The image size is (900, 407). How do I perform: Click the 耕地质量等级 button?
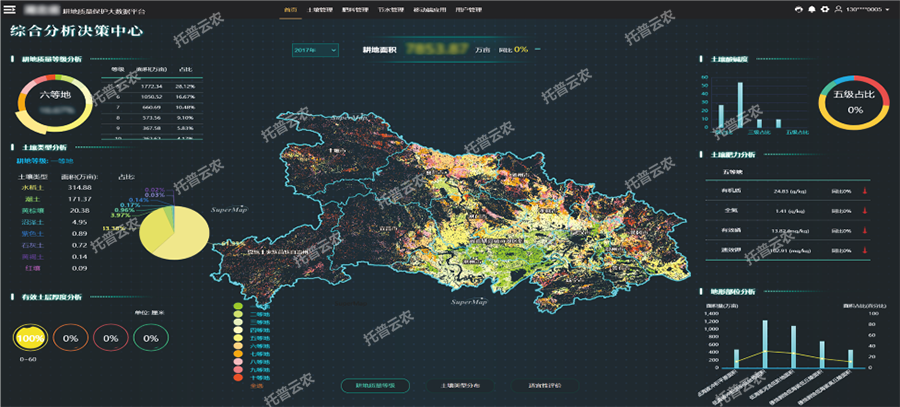[375, 384]
